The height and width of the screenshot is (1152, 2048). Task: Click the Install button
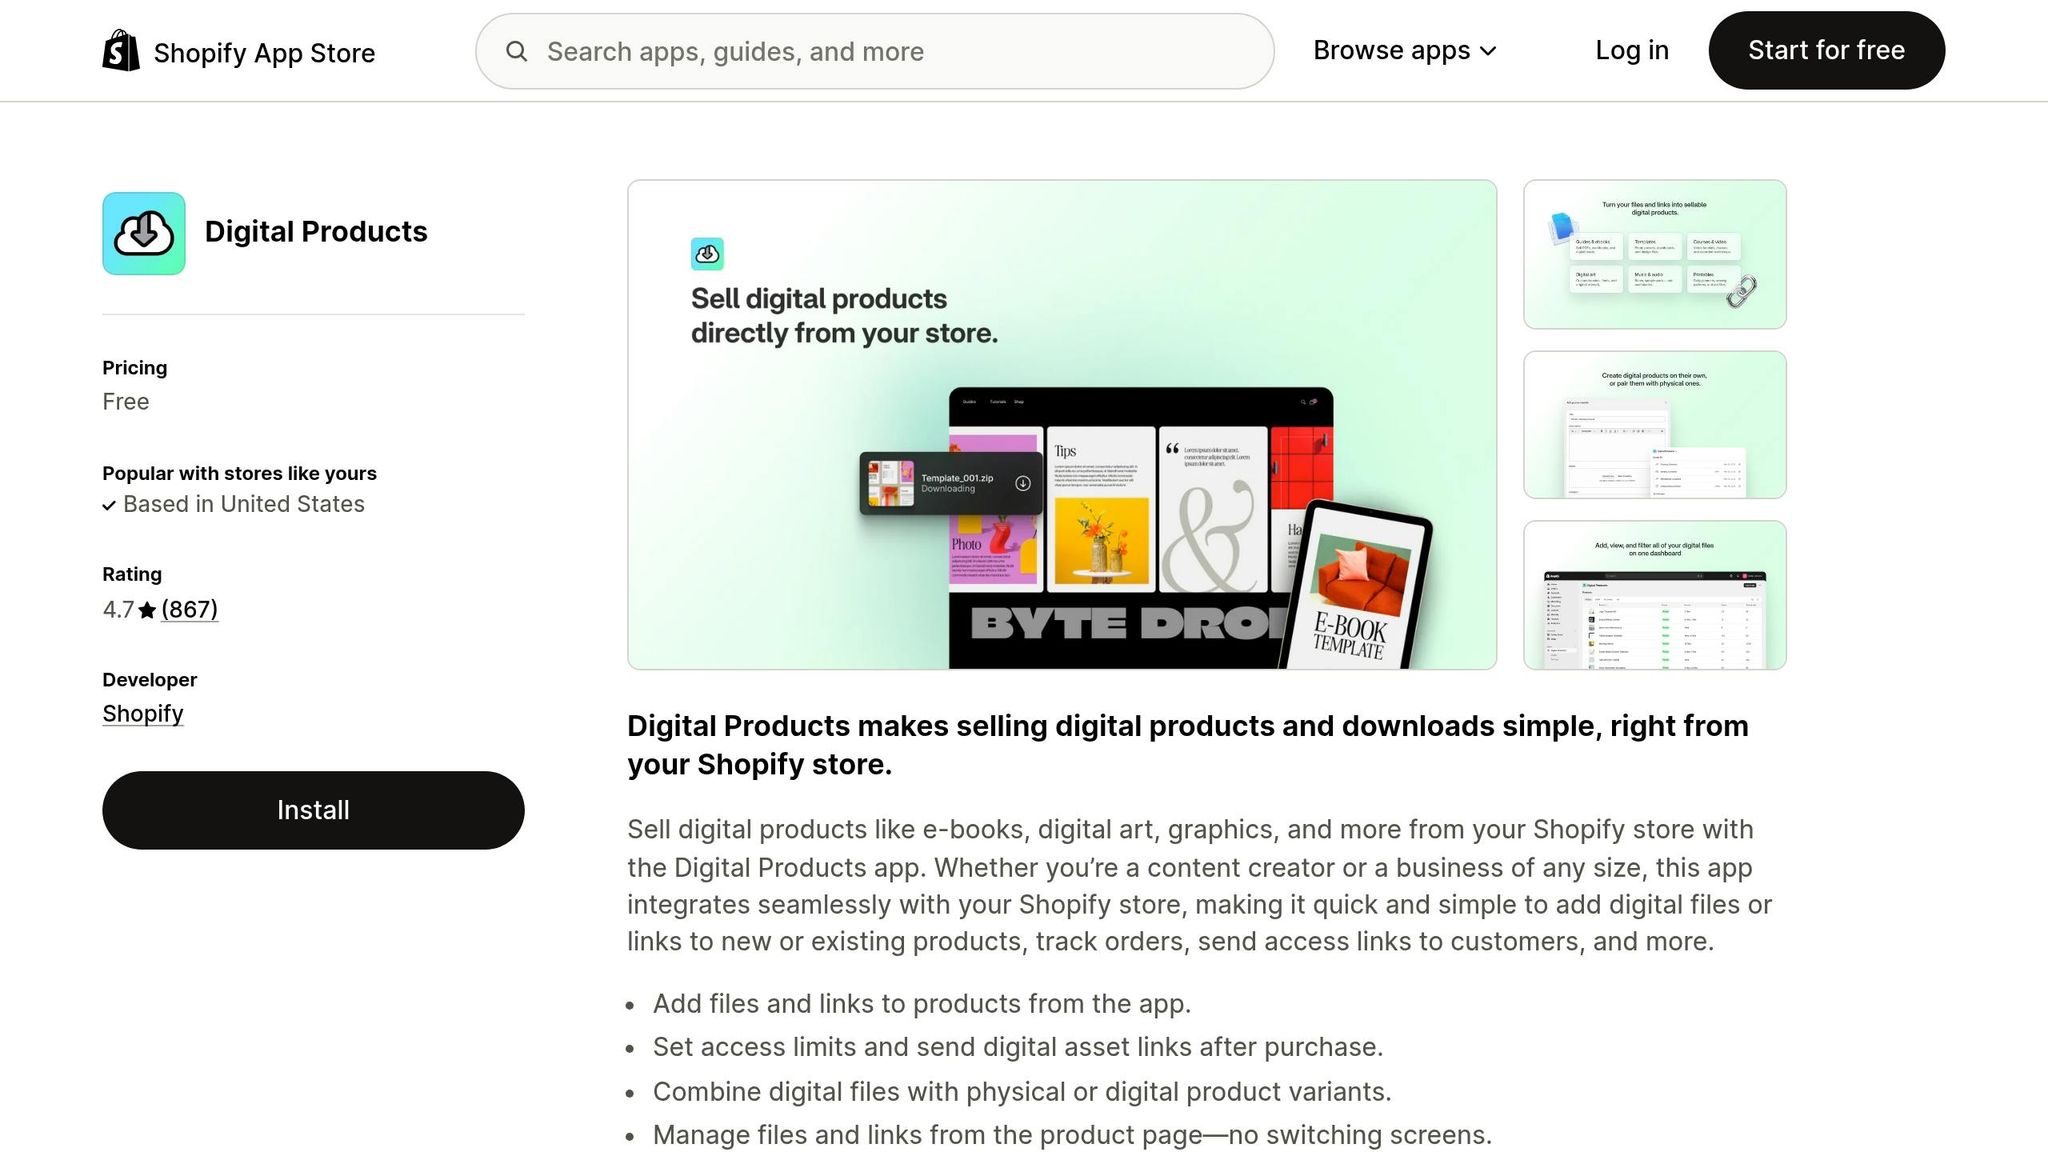click(x=313, y=810)
